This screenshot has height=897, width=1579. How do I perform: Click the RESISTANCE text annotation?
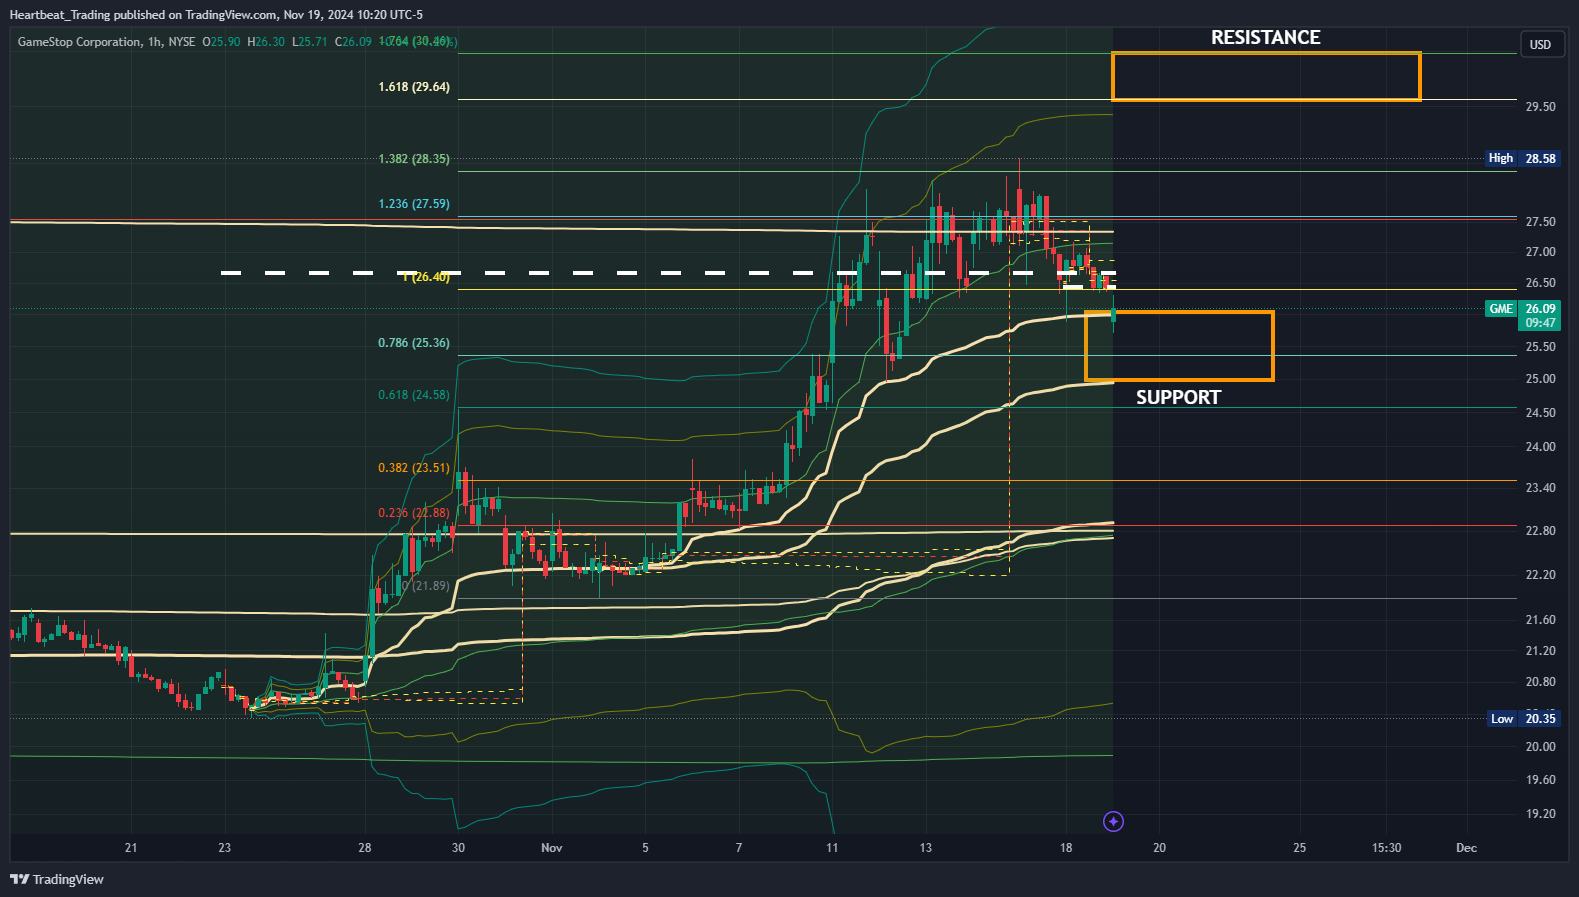(x=1265, y=38)
